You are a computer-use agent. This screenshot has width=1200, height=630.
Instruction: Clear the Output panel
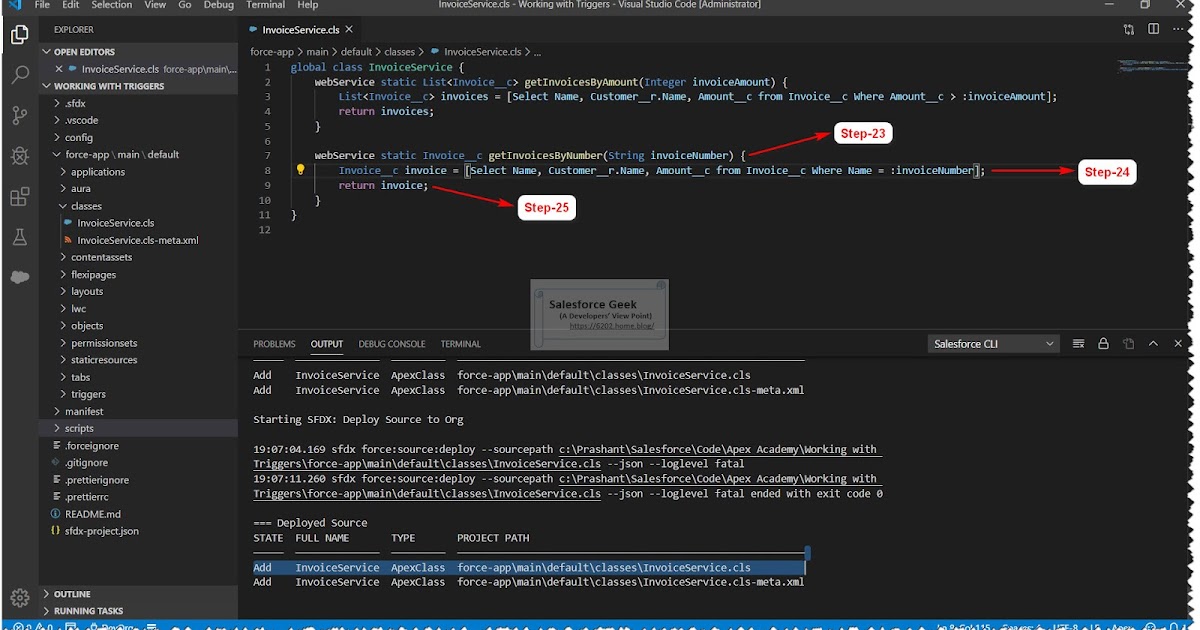point(1078,343)
